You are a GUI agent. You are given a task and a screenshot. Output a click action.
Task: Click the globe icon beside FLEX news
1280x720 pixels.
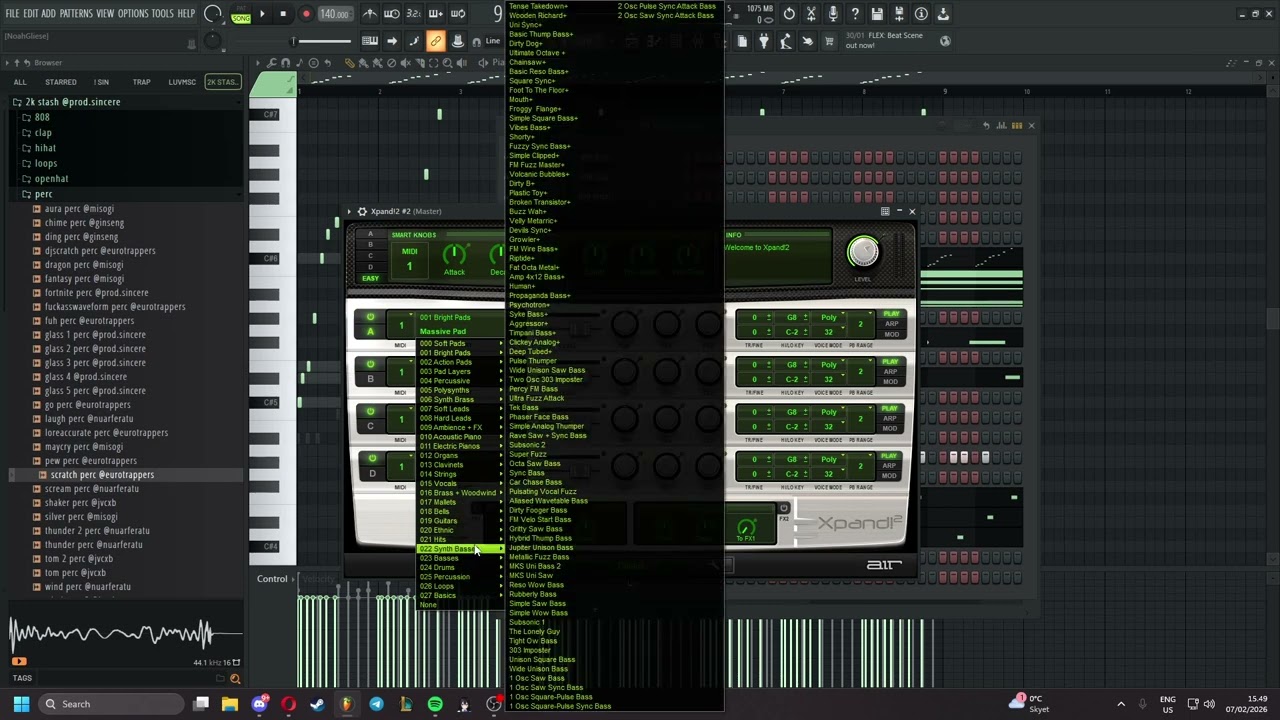tap(945, 41)
